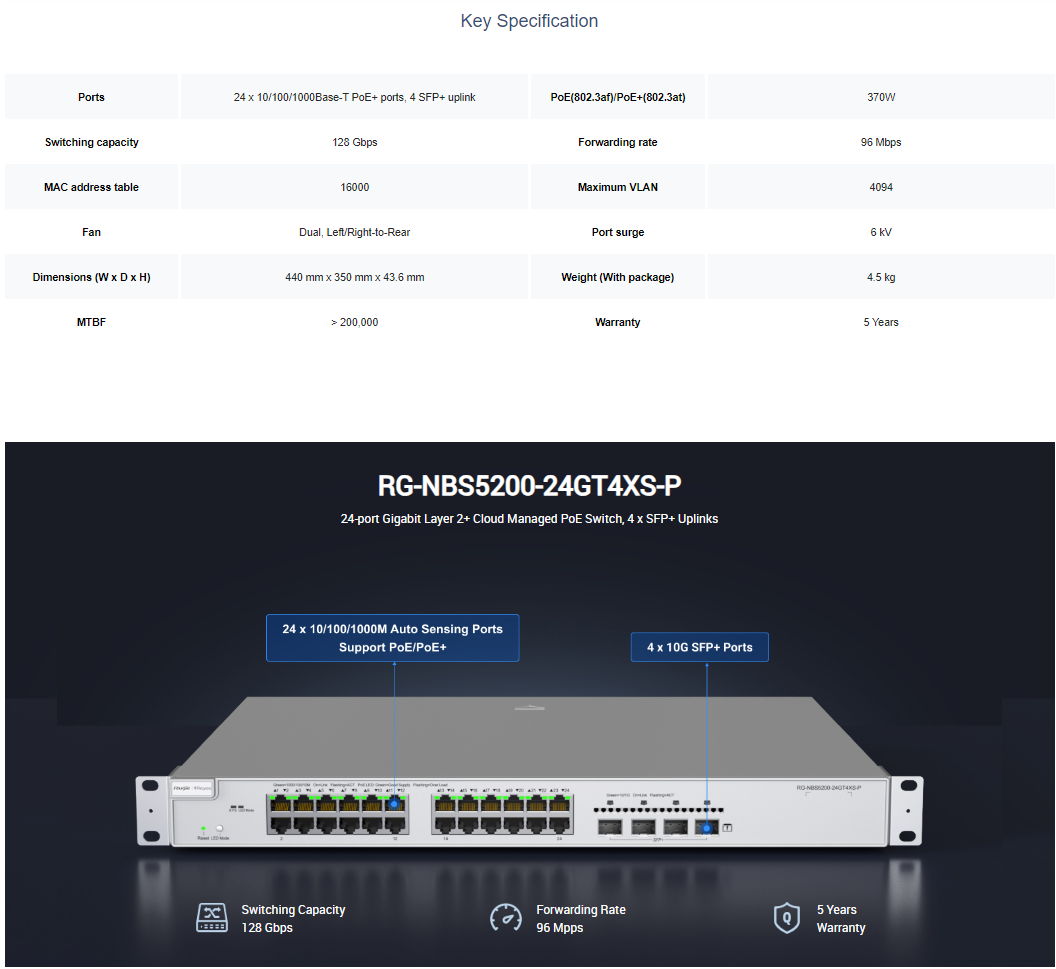This screenshot has width=1056, height=969.
Task: Click the '4094' value
Action: 881,187
